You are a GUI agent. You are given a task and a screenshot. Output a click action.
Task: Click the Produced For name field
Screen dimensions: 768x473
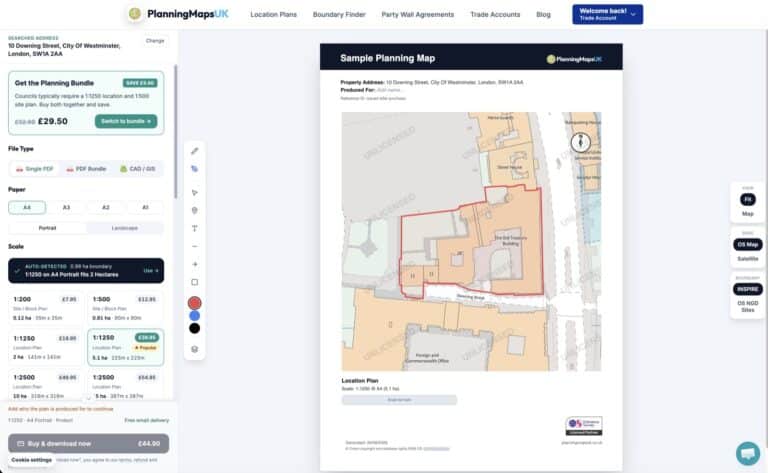tap(389, 90)
